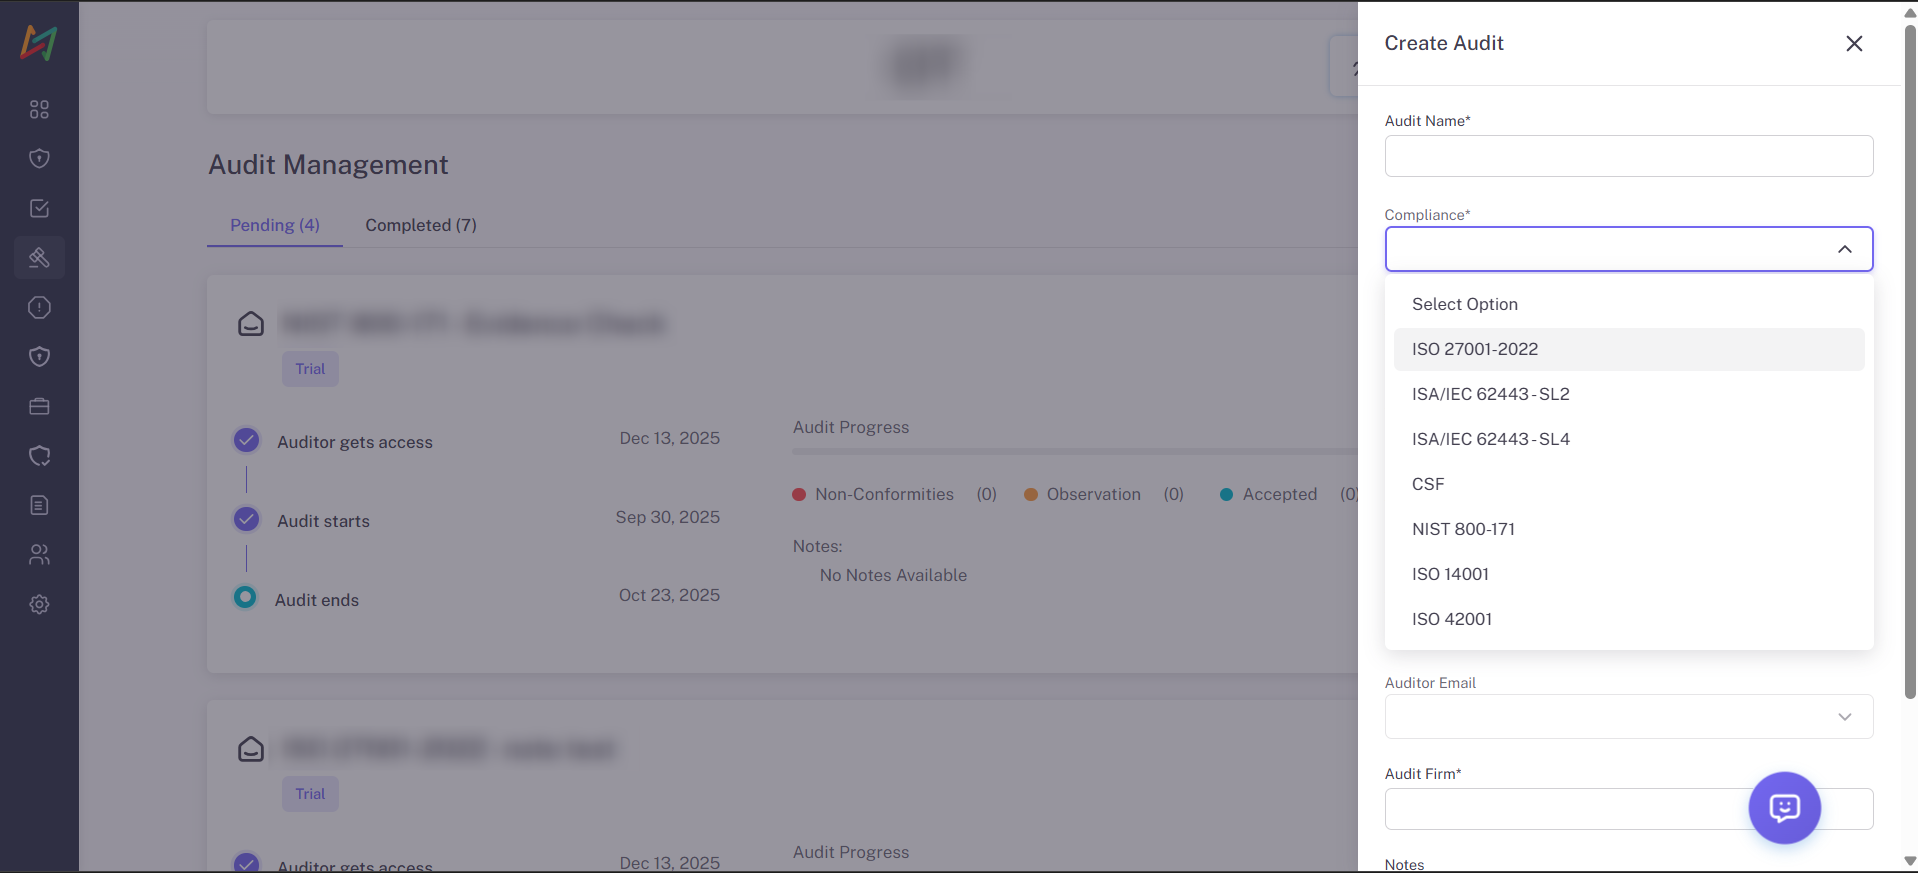Screen dimensions: 1918x873
Task: Open the dashboard grid icon in sidebar
Action: [x=39, y=109]
